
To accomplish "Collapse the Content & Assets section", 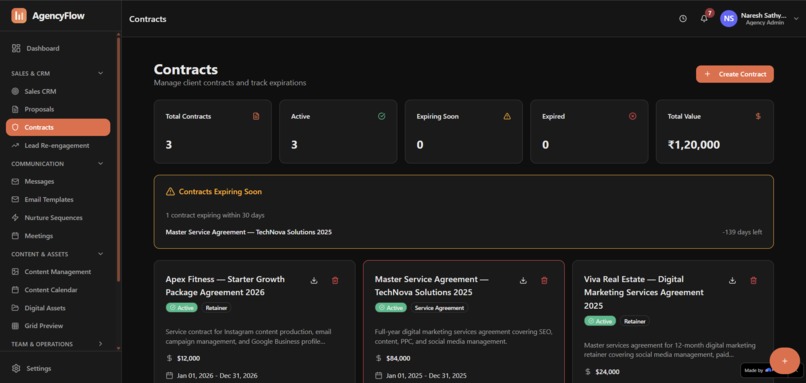I will pos(100,254).
